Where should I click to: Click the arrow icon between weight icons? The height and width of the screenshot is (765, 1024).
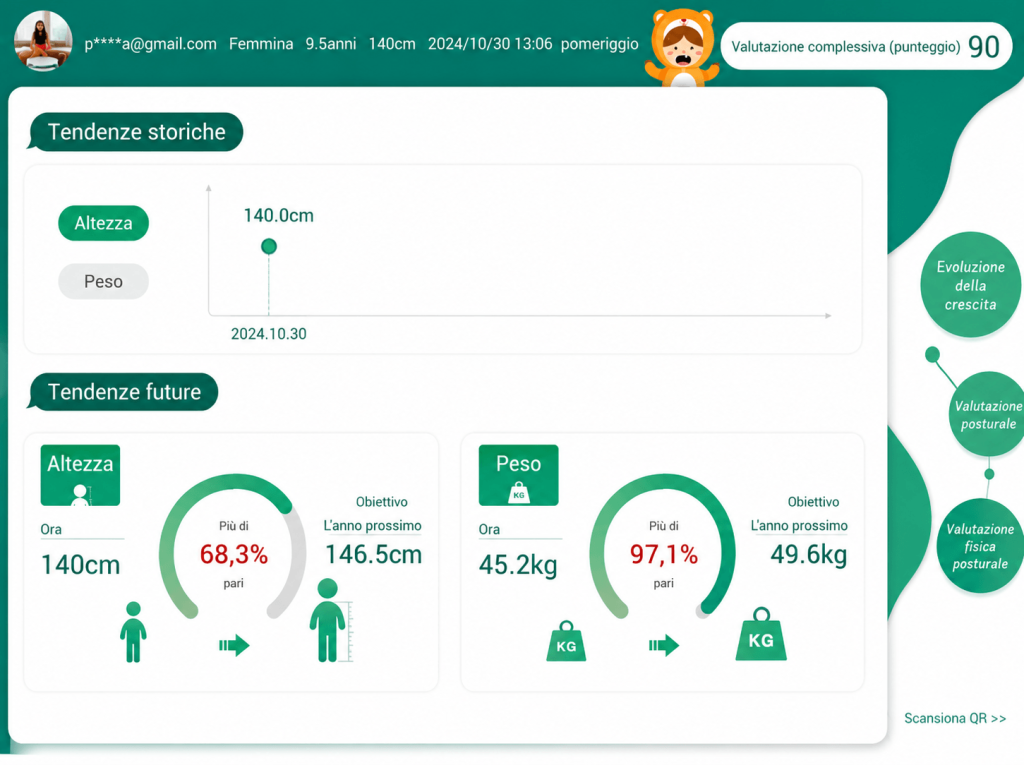[x=664, y=645]
